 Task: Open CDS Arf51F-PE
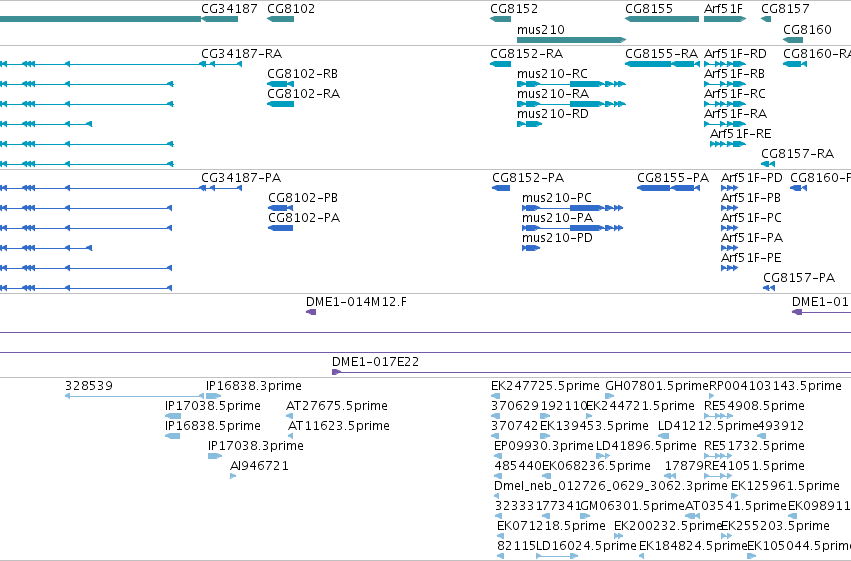pos(751,258)
